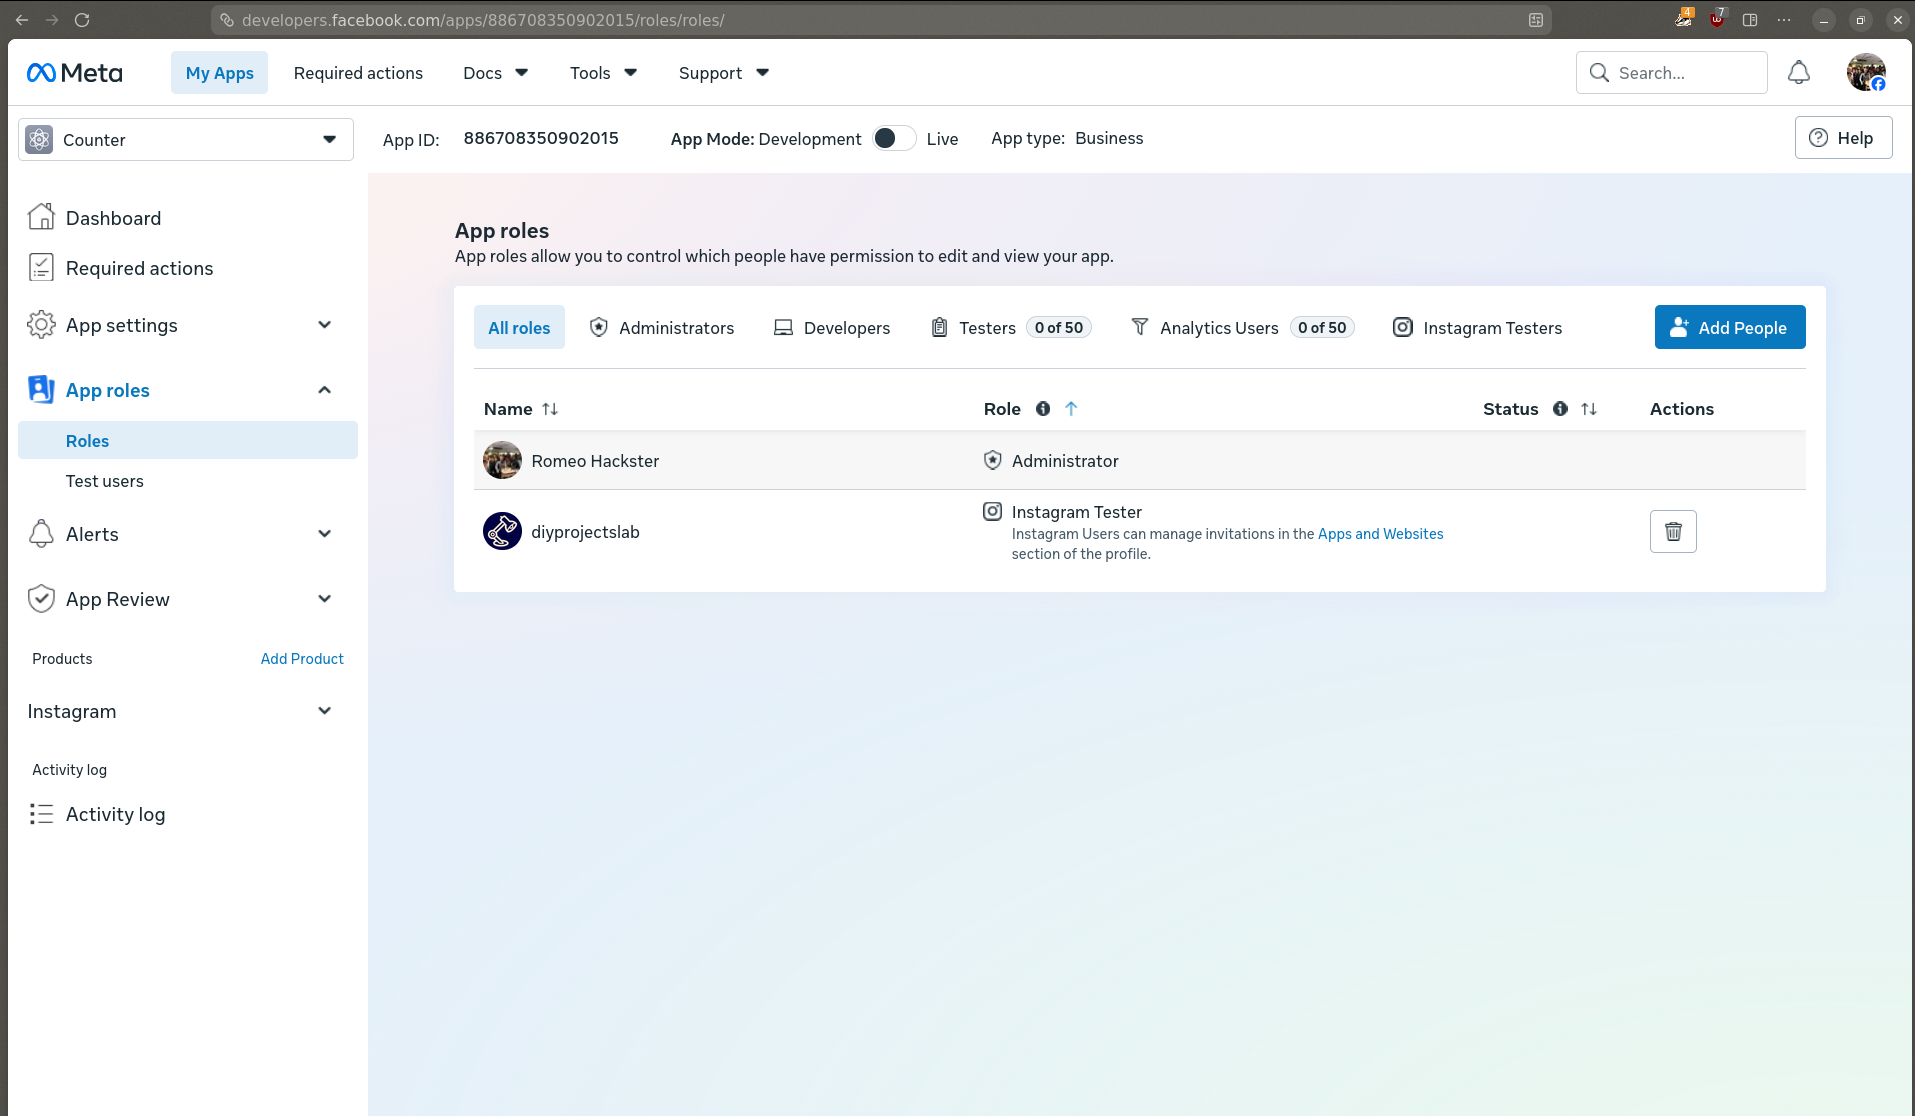1915x1116 pixels.
Task: Show the Role column info tooltip
Action: click(1043, 409)
